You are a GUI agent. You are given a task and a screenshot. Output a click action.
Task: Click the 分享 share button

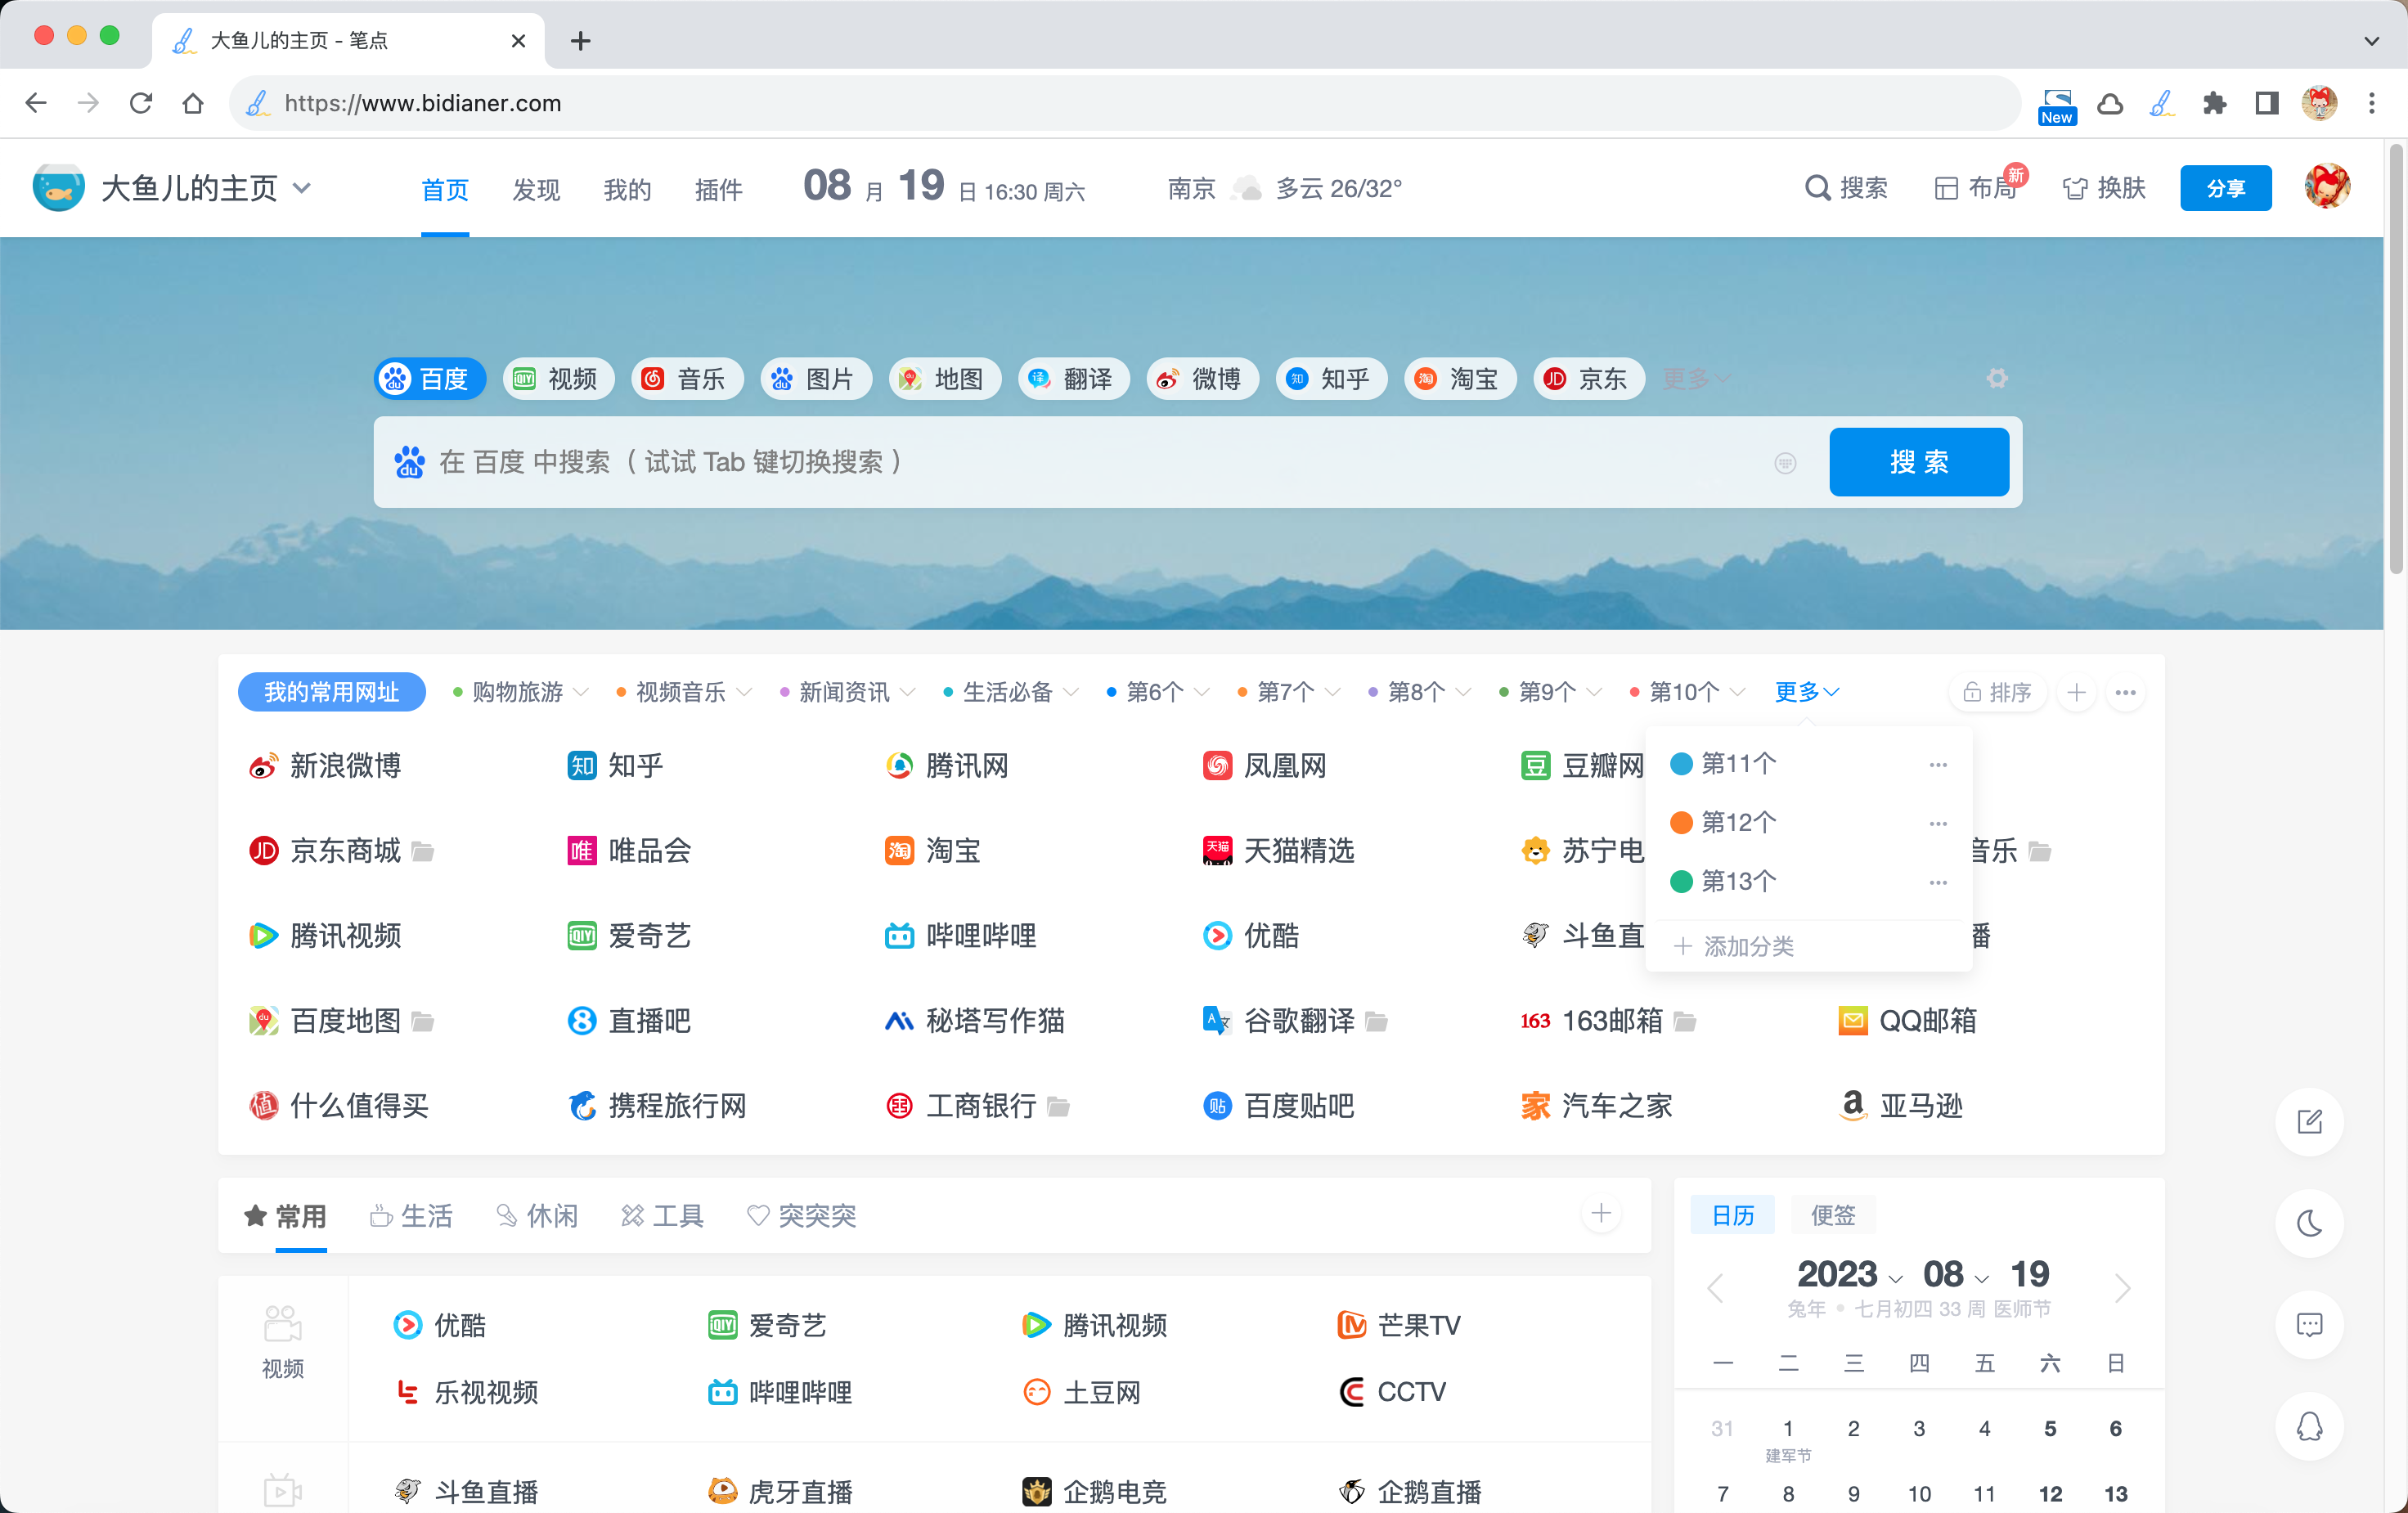(x=2225, y=188)
